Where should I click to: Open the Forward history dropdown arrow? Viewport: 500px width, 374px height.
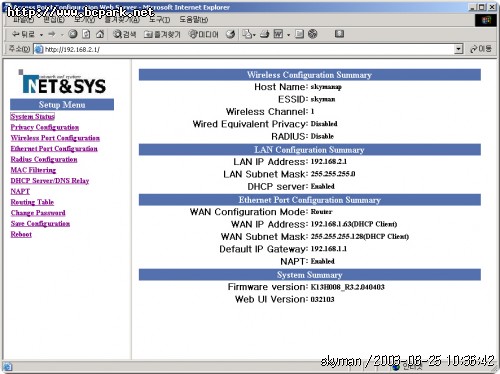tap(62, 34)
